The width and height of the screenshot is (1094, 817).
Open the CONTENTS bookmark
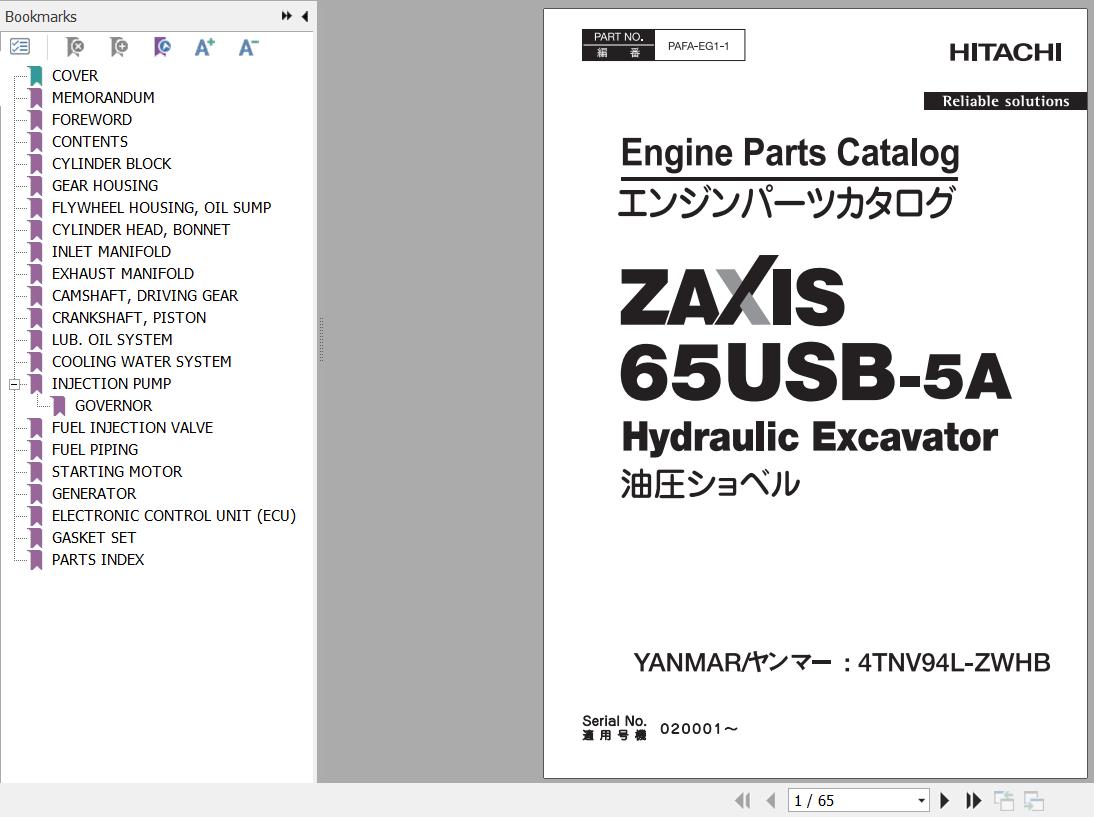(x=90, y=142)
